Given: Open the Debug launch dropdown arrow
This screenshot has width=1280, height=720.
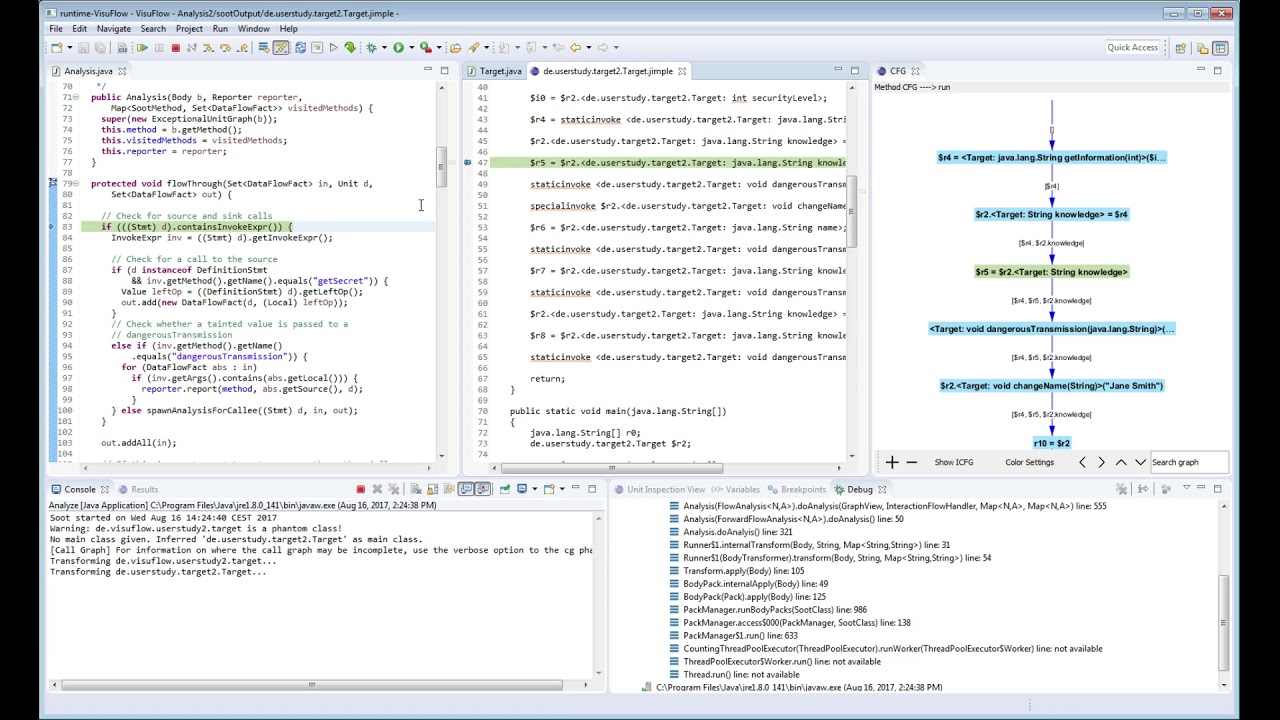Looking at the screenshot, I should [384, 47].
